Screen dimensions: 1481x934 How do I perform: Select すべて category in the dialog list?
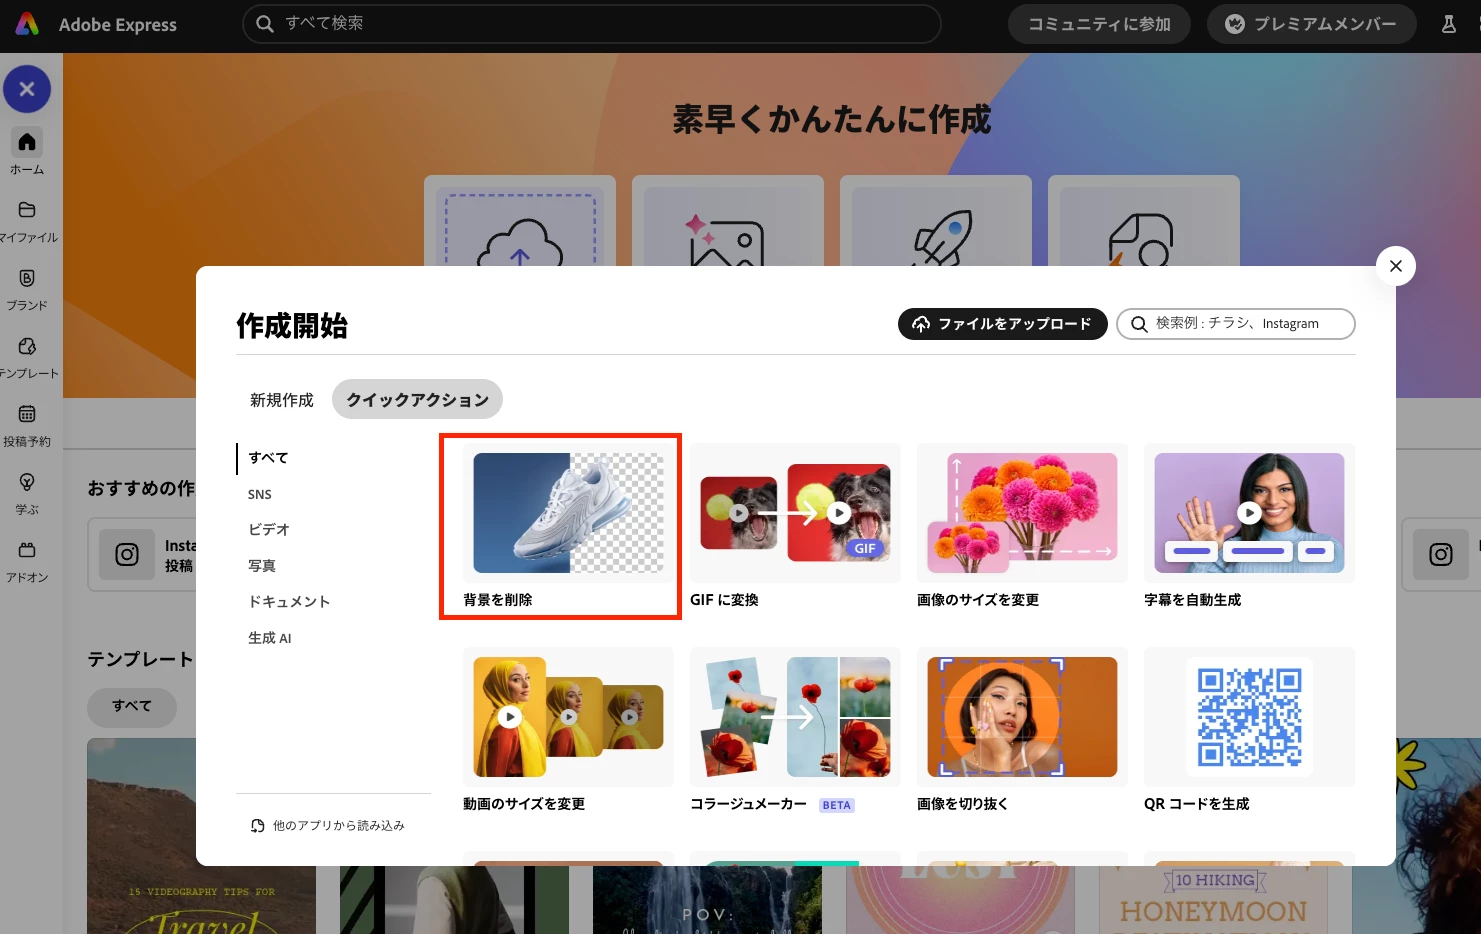coord(268,458)
